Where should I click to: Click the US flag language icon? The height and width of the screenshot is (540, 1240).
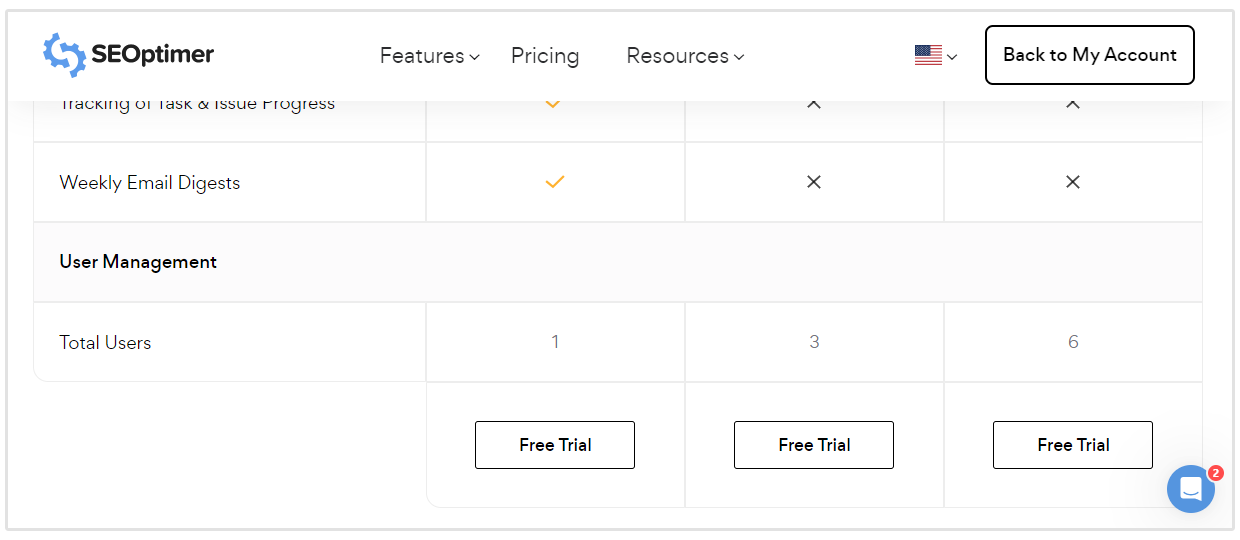click(x=928, y=56)
